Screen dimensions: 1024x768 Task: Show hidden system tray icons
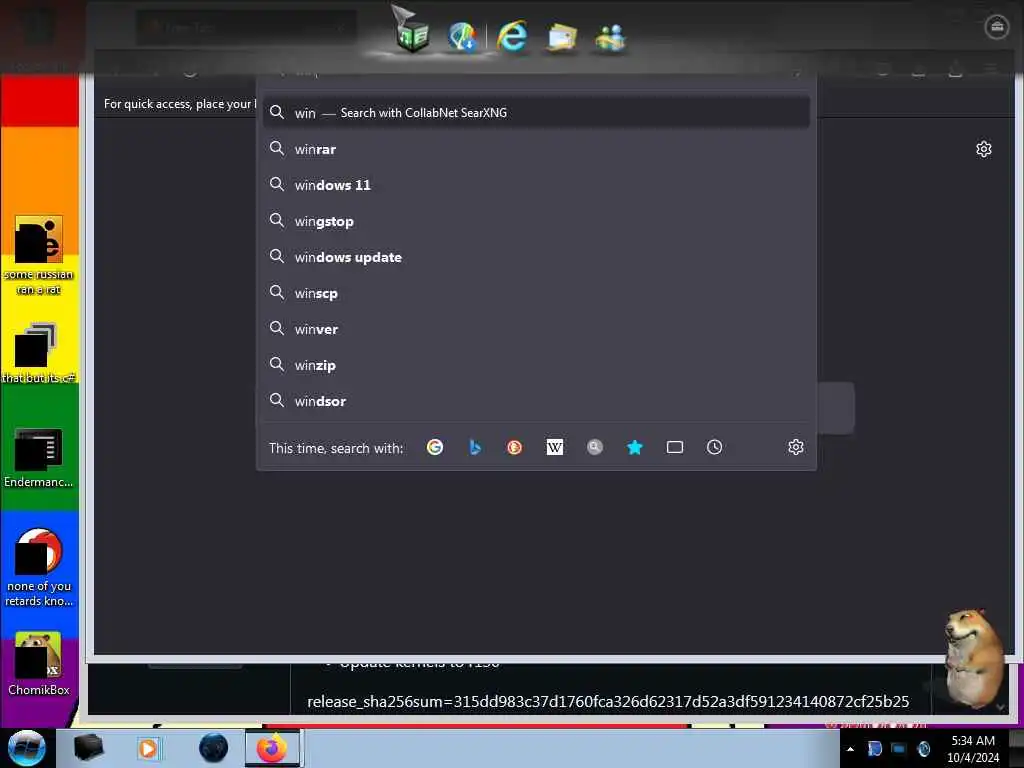[850, 749]
